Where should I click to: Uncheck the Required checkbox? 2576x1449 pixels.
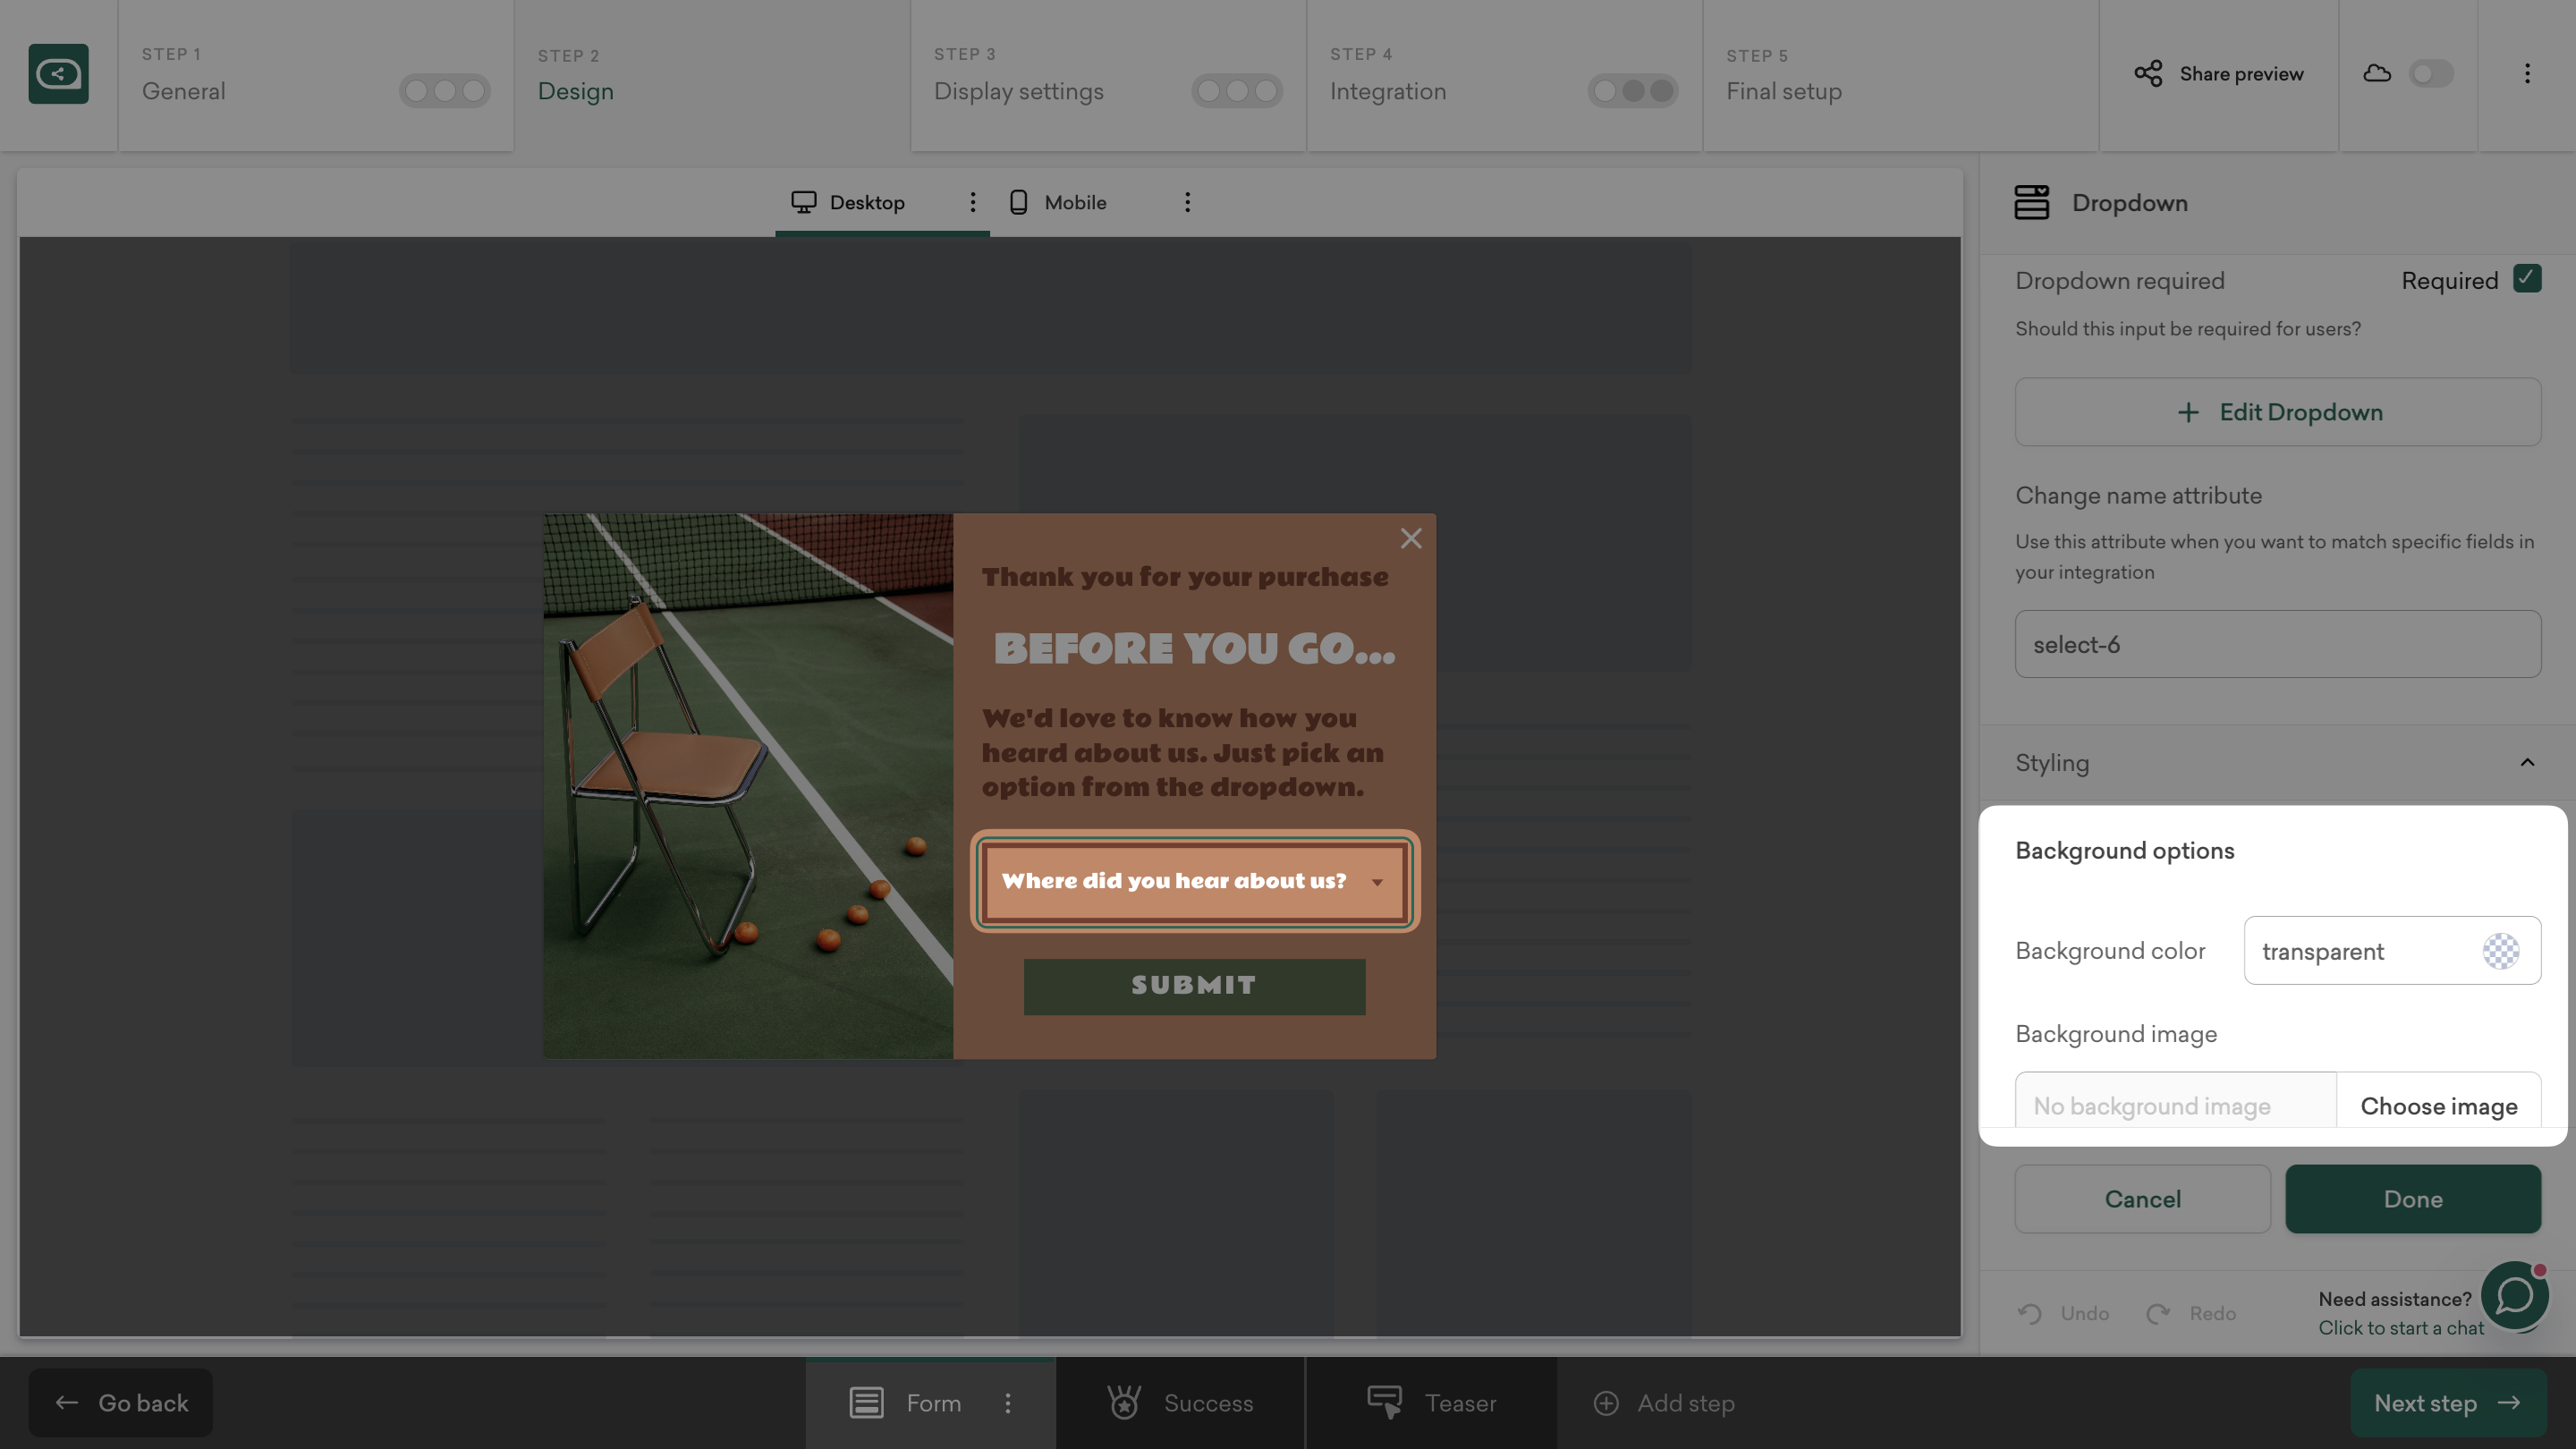[2526, 279]
